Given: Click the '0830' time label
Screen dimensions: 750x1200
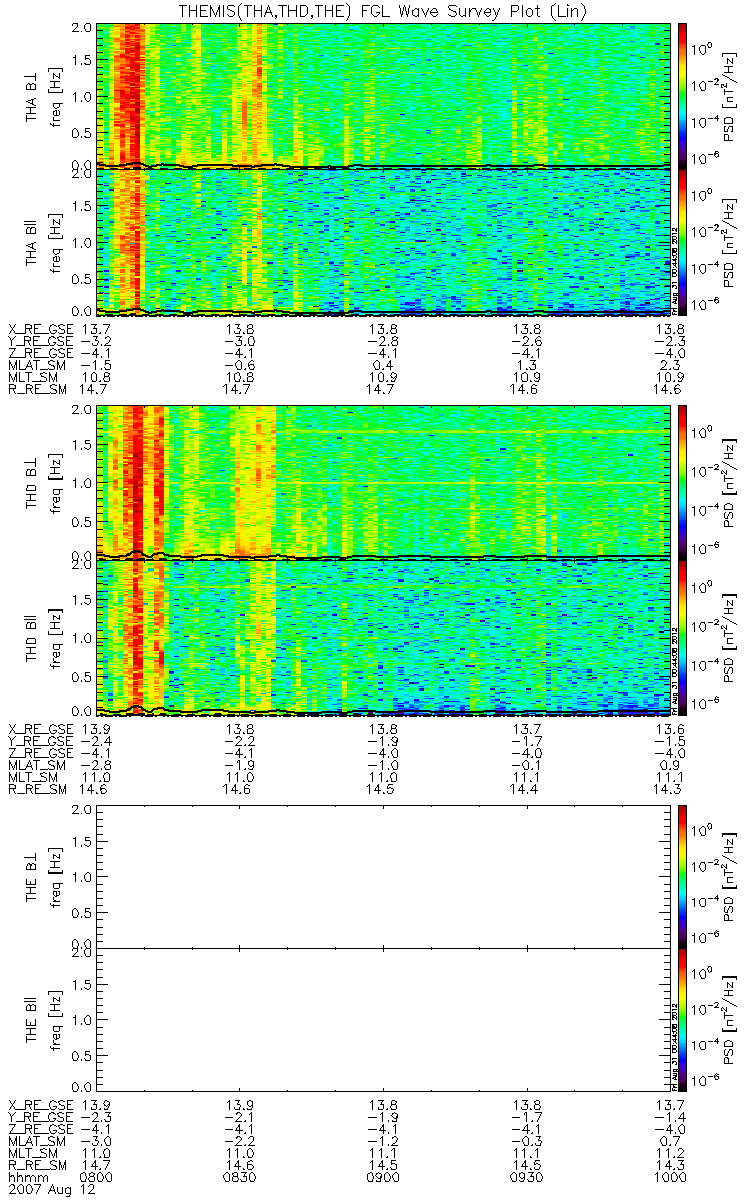Looking at the screenshot, I should pyautogui.click(x=240, y=1178).
